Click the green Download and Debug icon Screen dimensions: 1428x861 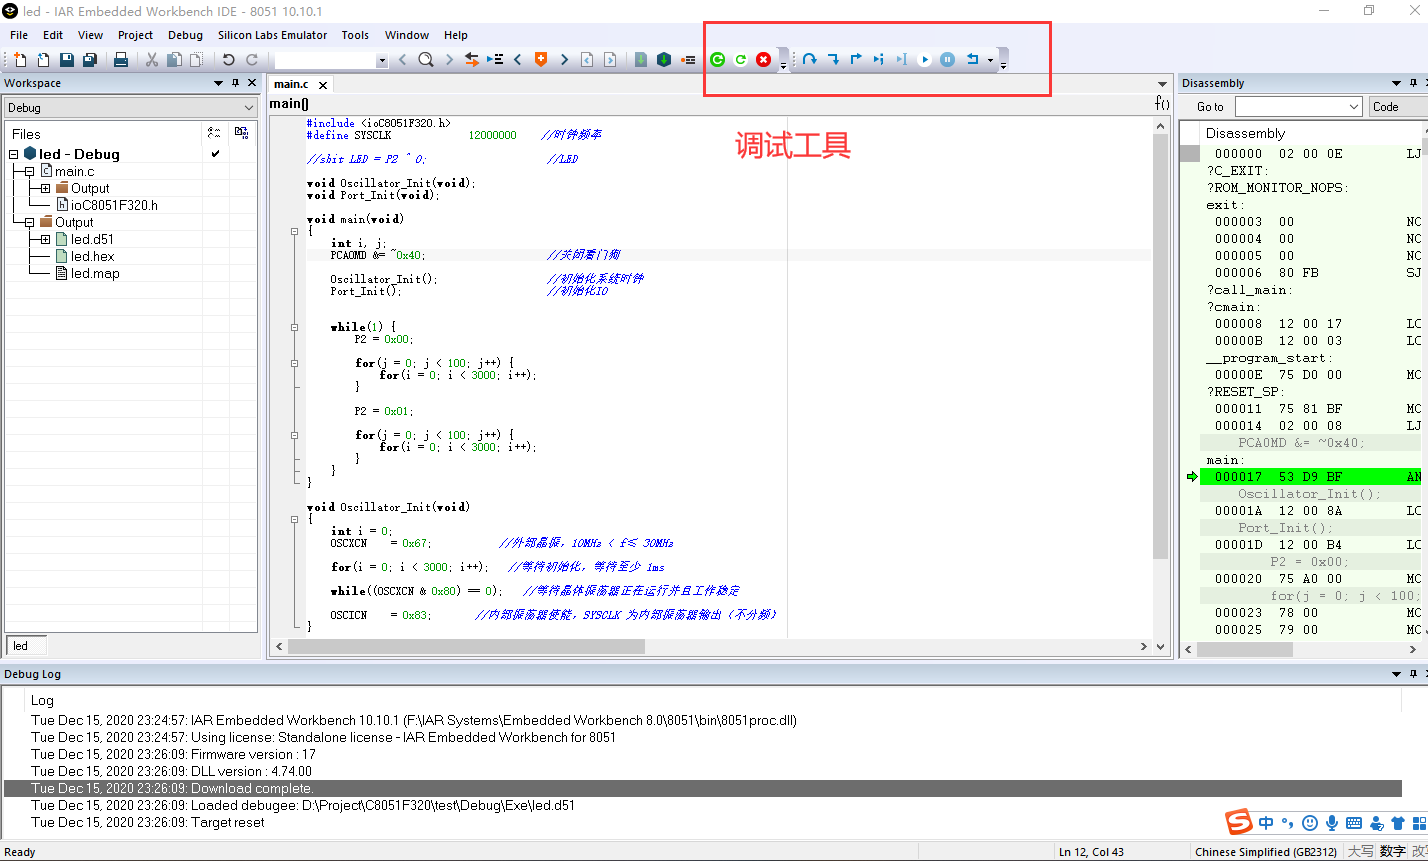(717, 60)
